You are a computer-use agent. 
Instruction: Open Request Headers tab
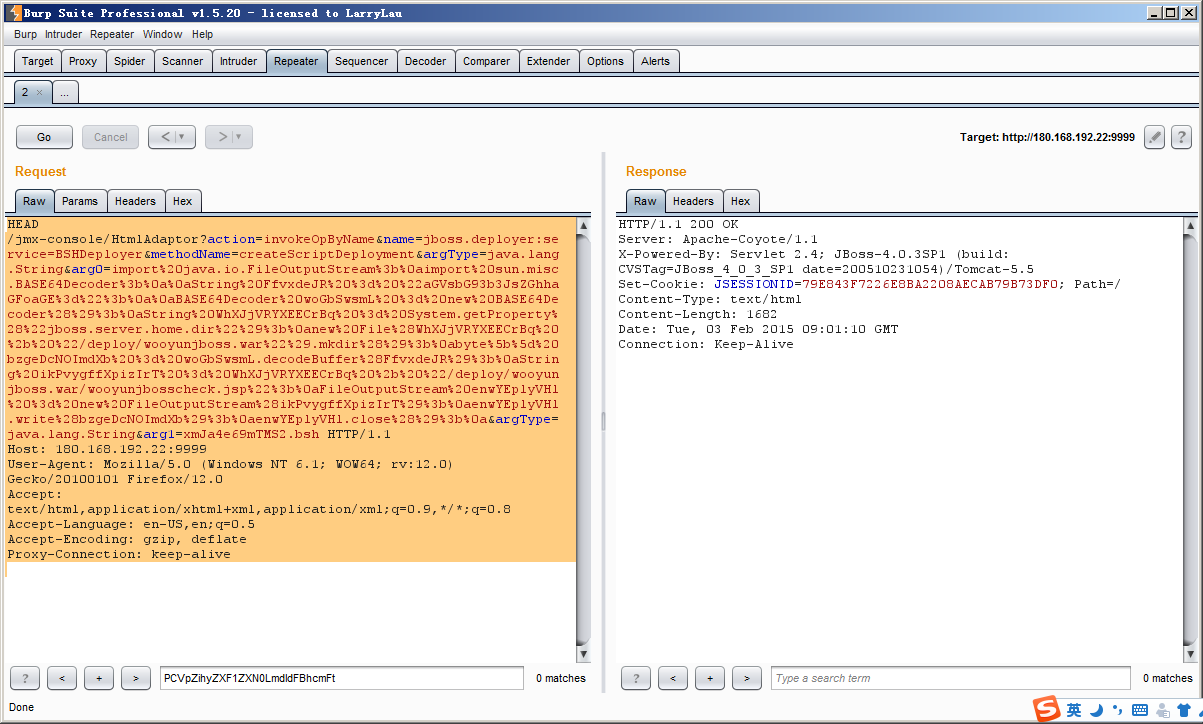pyautogui.click(x=135, y=201)
